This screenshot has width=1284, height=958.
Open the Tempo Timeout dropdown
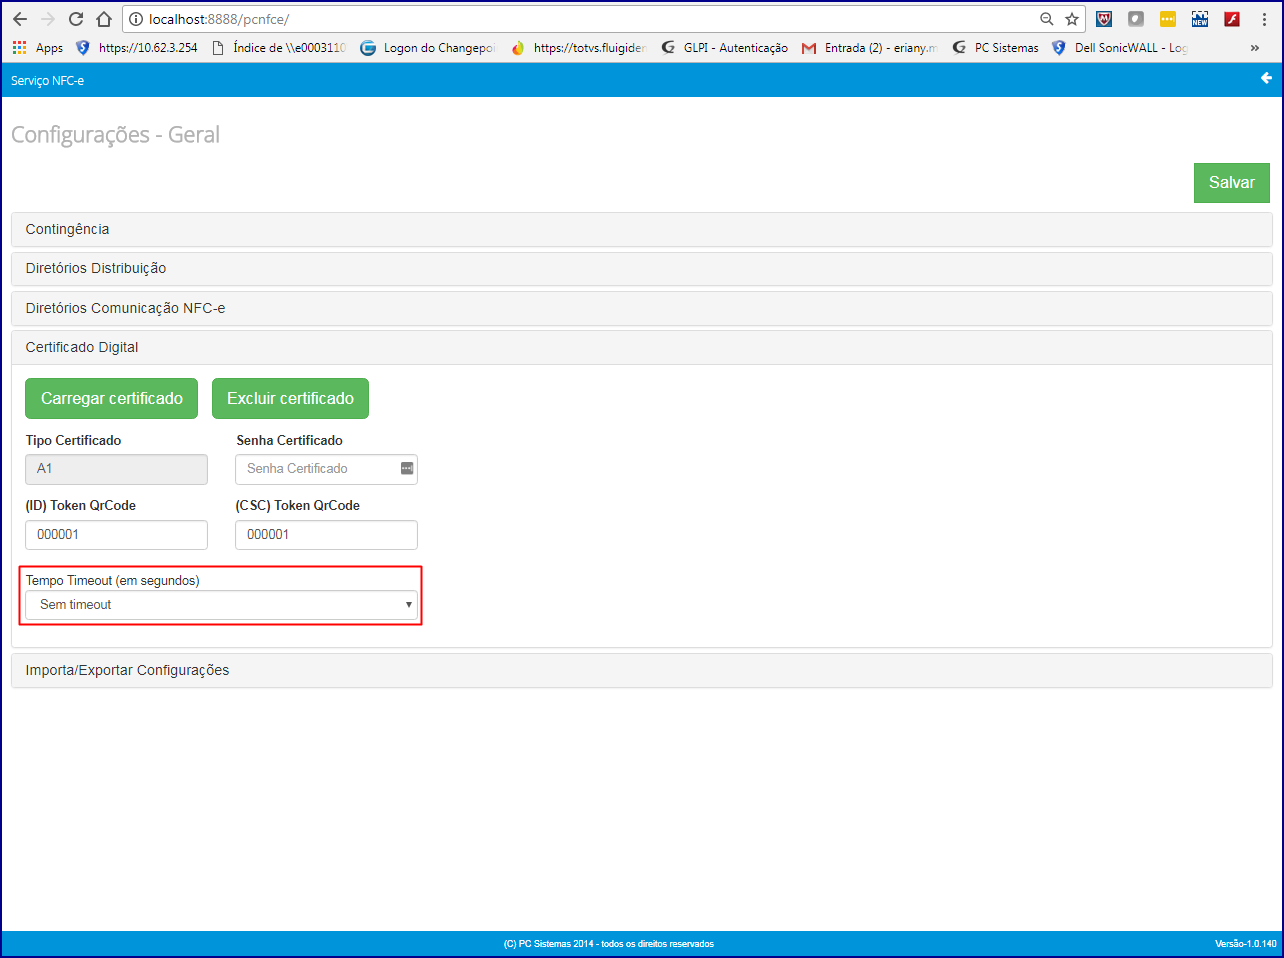(221, 605)
